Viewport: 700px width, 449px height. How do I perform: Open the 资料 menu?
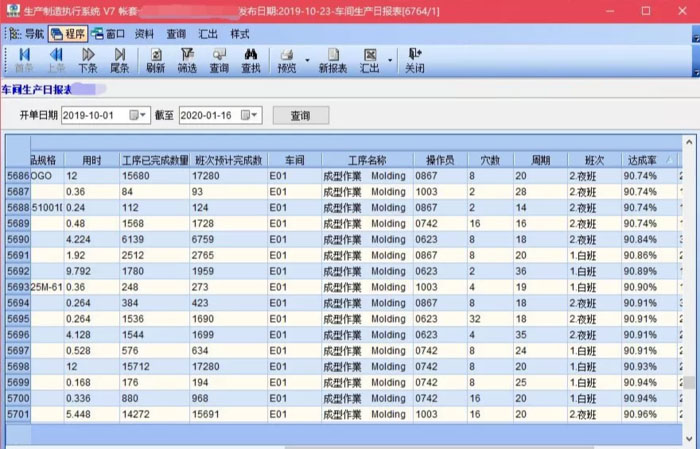tap(144, 33)
